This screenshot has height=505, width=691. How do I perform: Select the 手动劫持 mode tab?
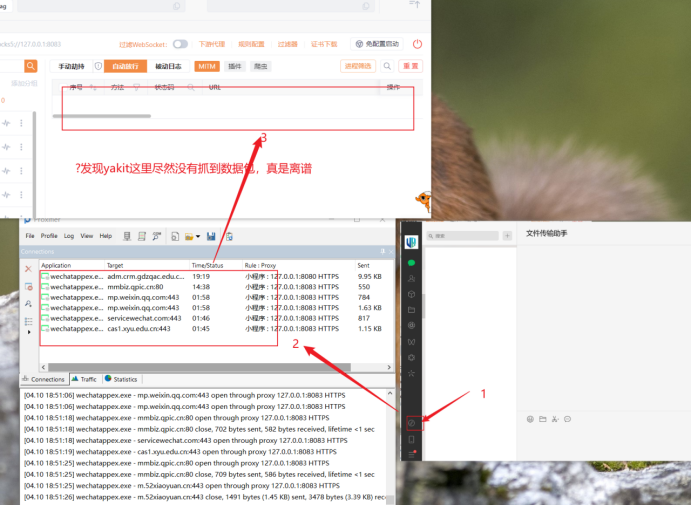(71, 66)
